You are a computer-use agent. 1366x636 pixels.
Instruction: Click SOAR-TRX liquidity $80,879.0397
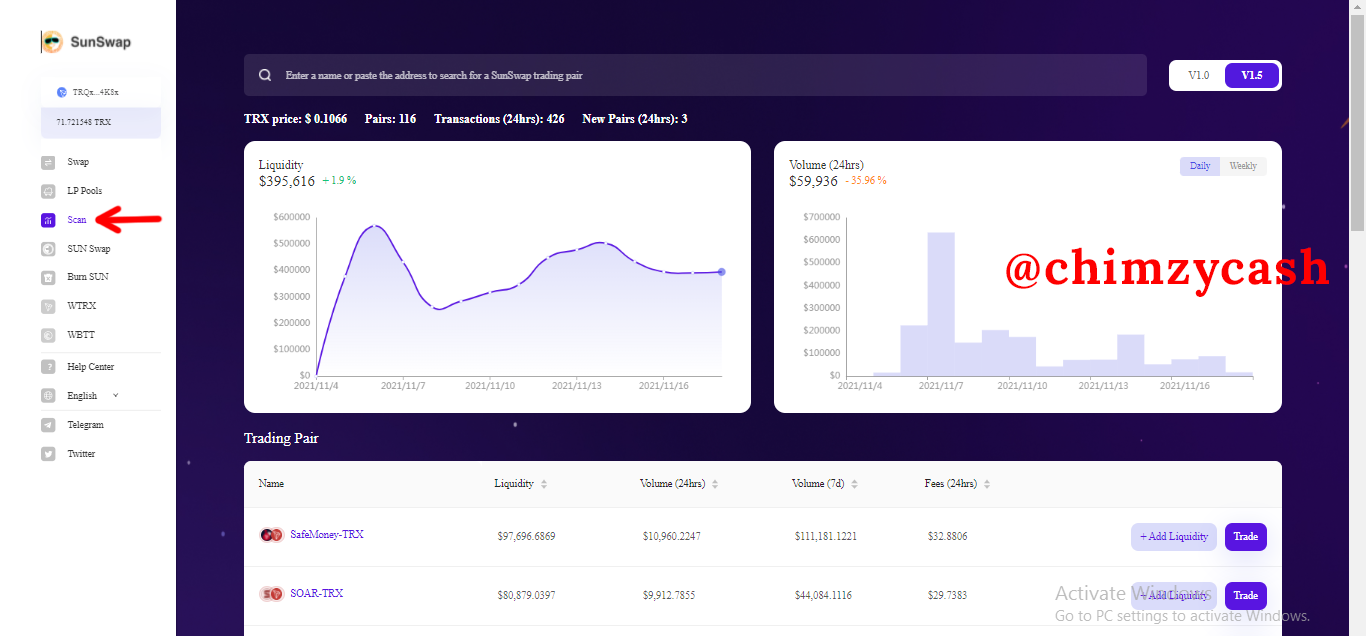click(526, 596)
